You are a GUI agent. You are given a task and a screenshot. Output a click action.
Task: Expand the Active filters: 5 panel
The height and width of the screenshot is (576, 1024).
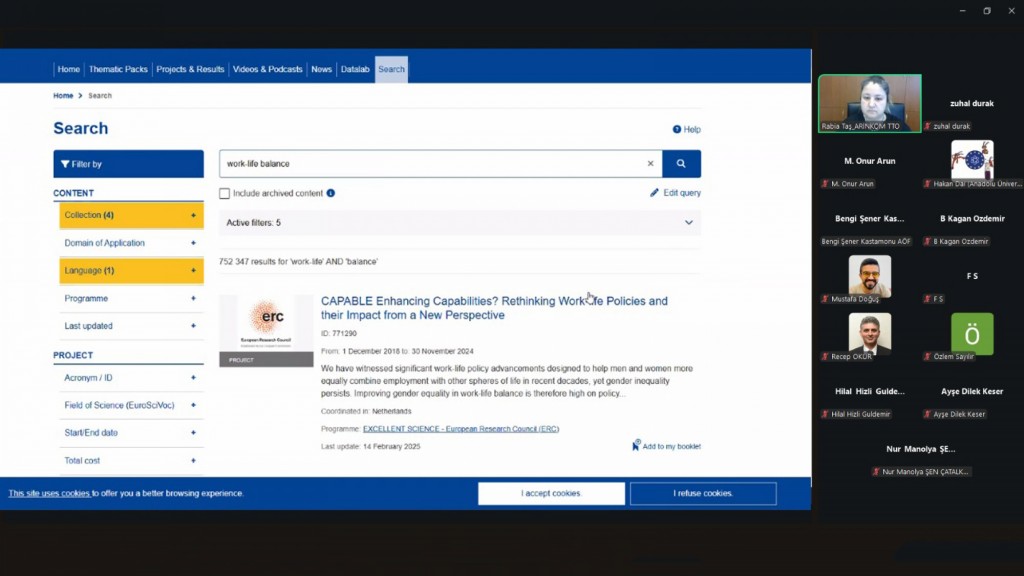tap(460, 223)
